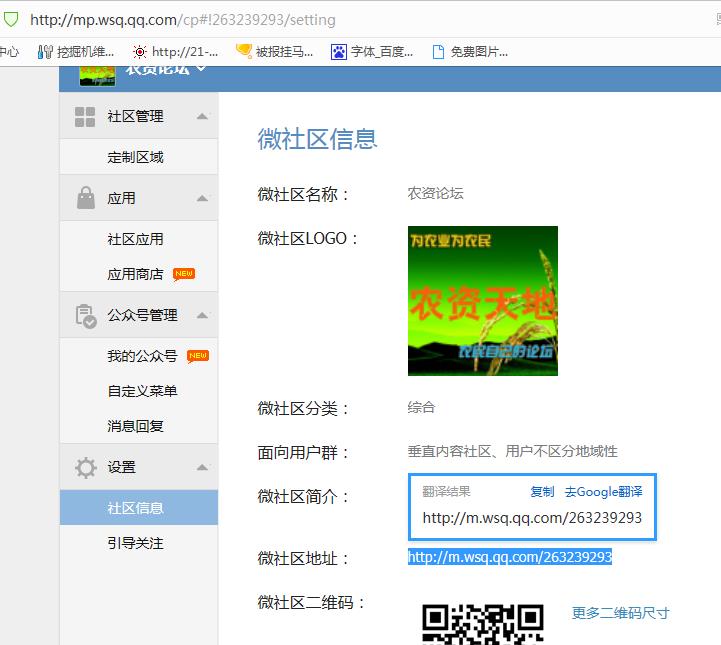Open 消息回复 menu item
Viewport: 721px width, 645px height.
(x=135, y=426)
